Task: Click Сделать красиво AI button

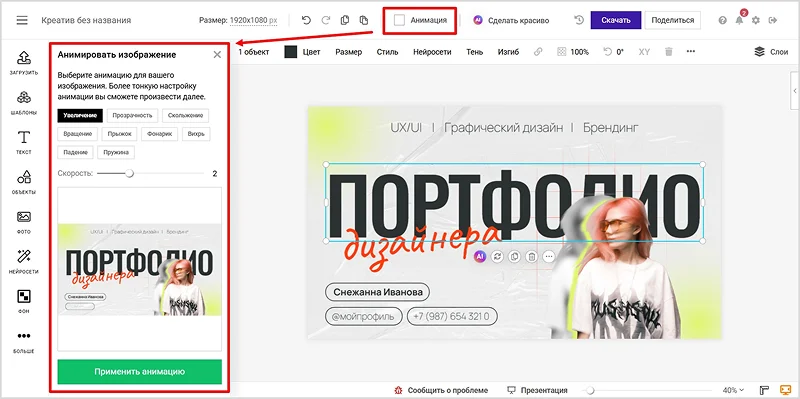Action: point(511,20)
